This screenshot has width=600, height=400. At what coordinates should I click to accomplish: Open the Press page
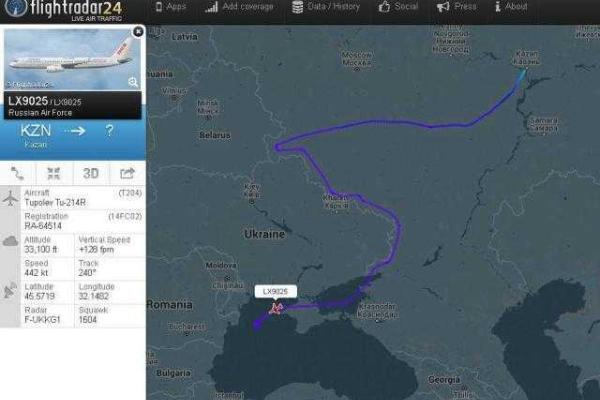tap(457, 7)
